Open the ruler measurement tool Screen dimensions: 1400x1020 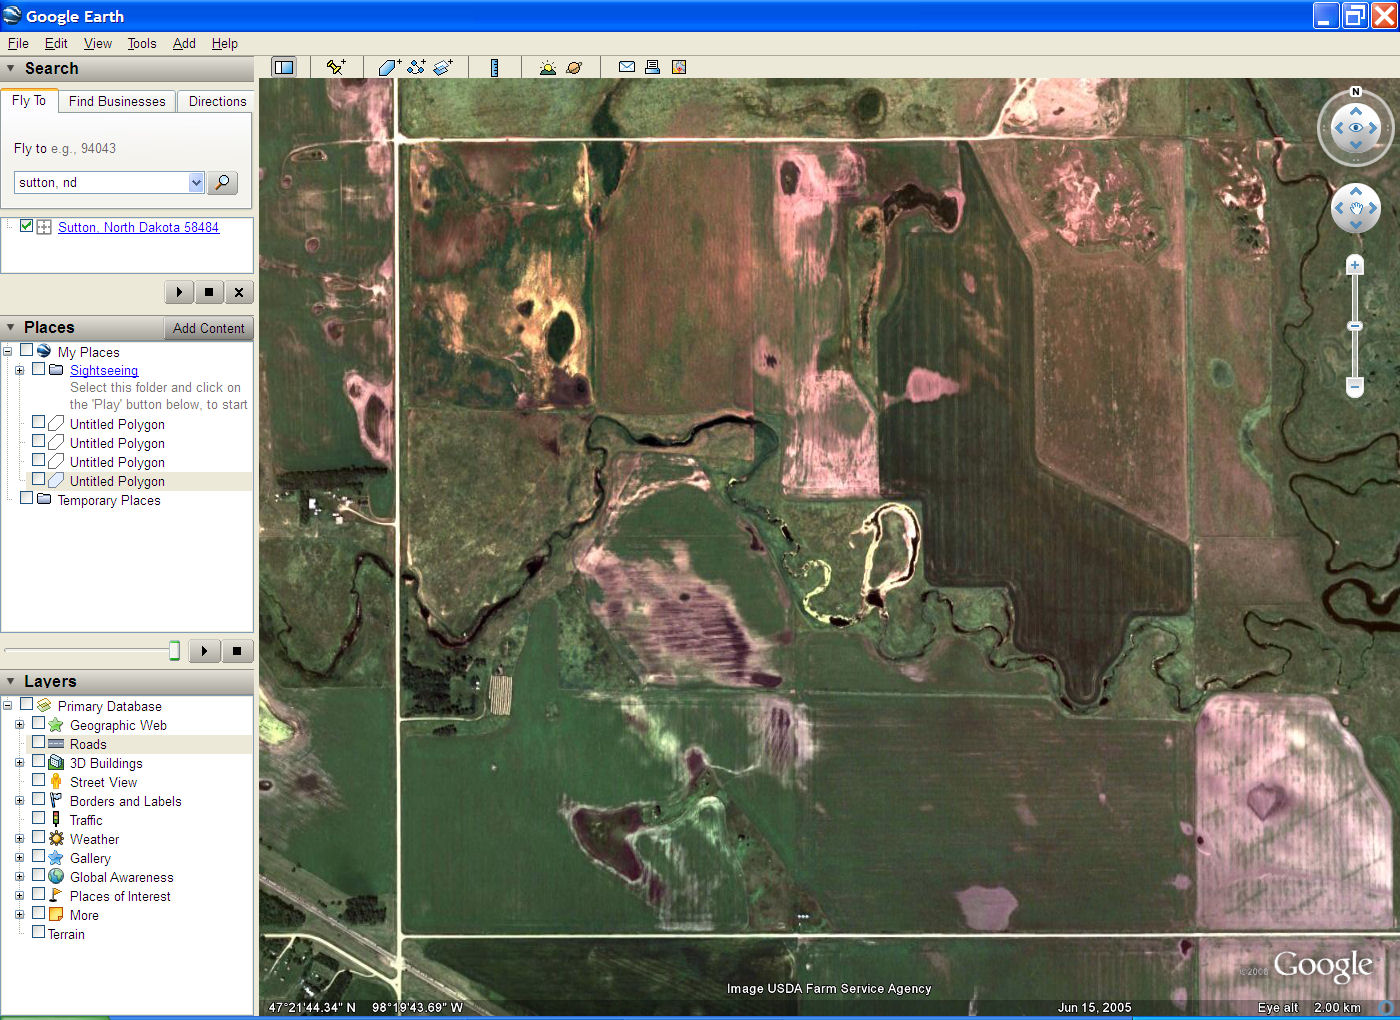tap(494, 67)
